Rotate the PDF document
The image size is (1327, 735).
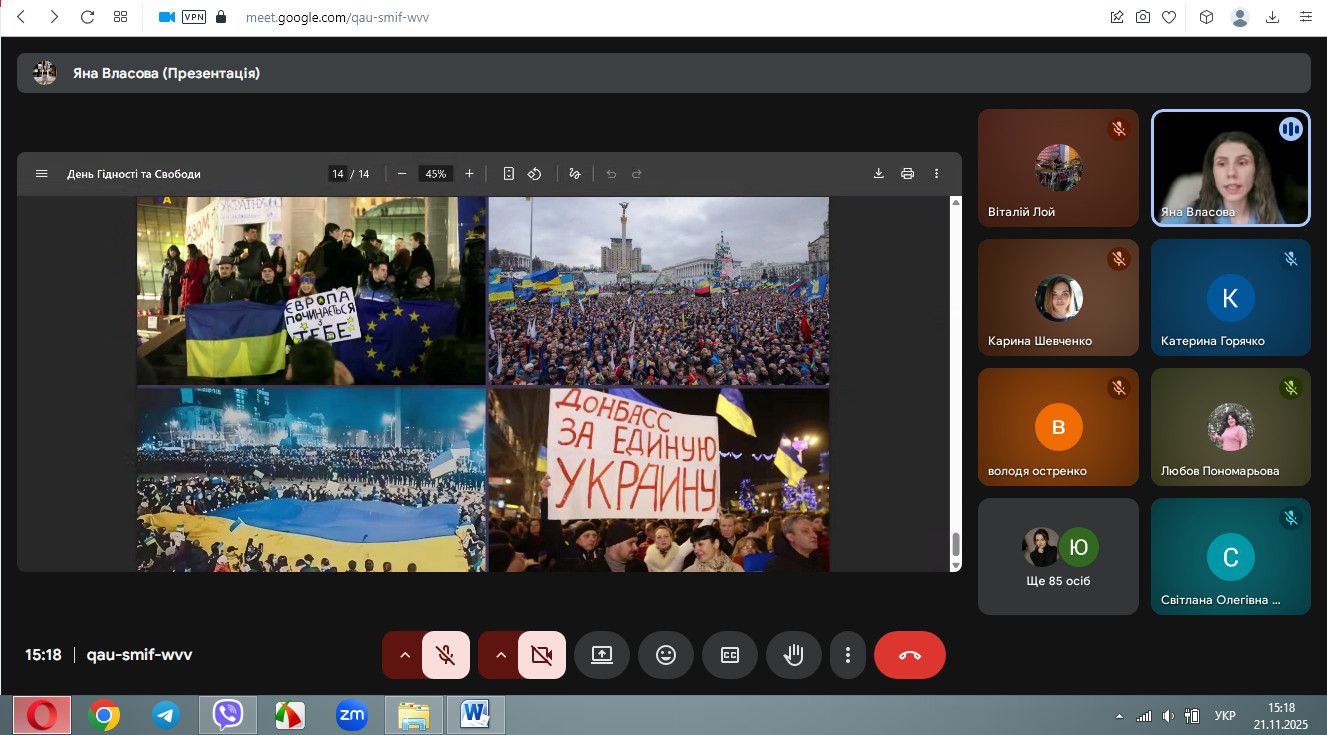[535, 174]
